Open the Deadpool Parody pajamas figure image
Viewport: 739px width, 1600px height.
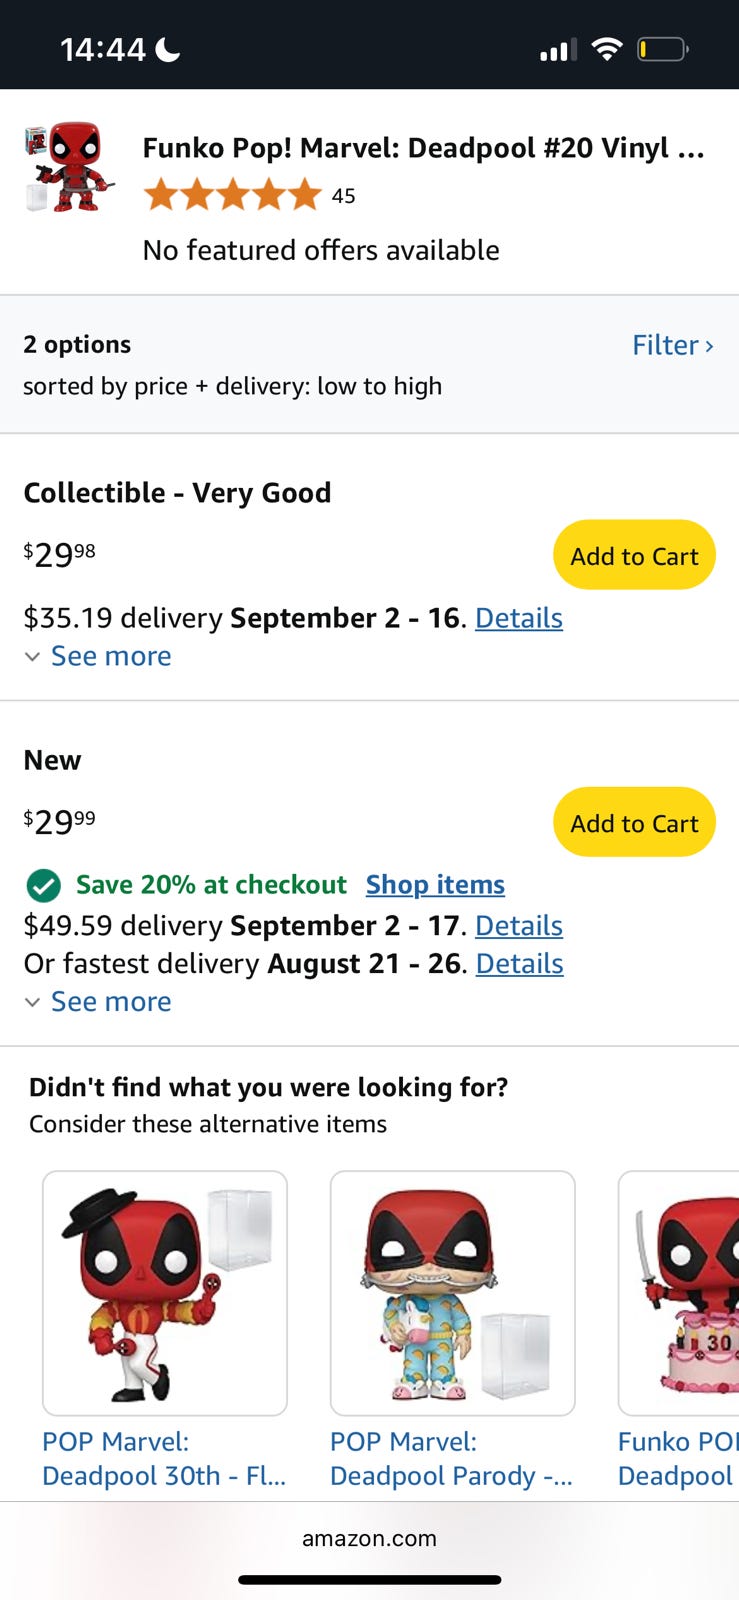(x=453, y=1293)
